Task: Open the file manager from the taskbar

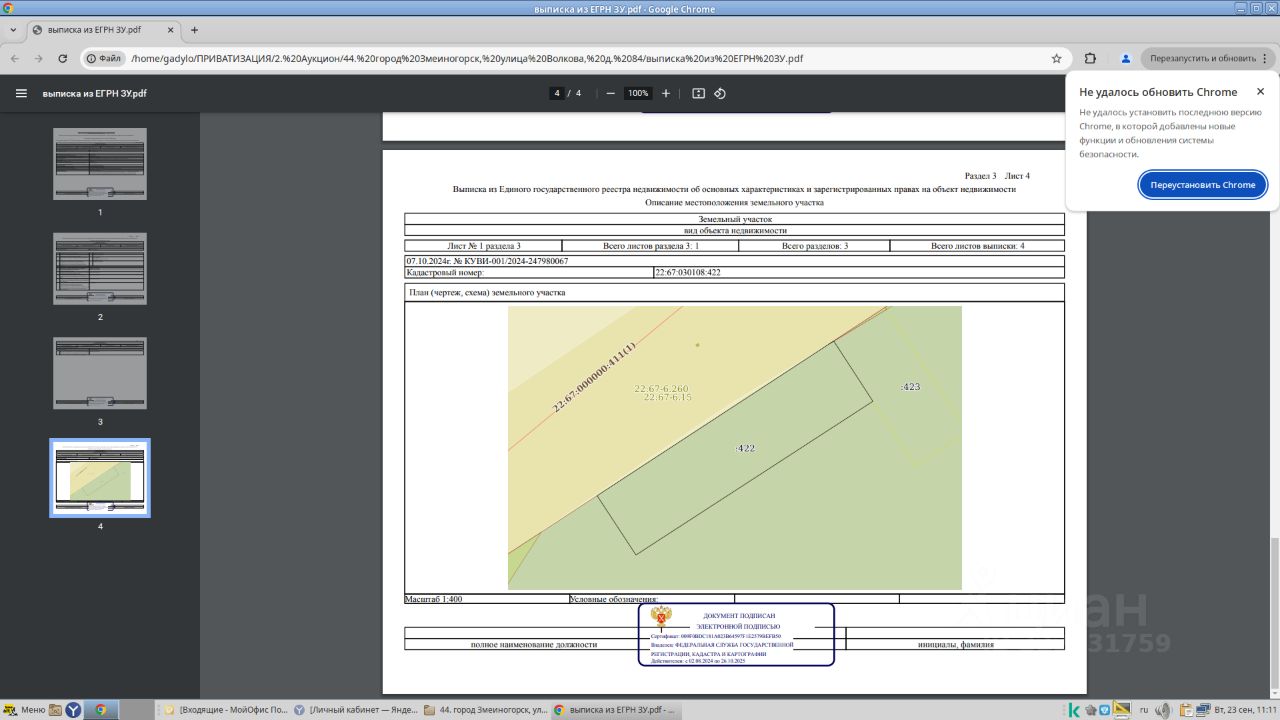Action: [55, 710]
